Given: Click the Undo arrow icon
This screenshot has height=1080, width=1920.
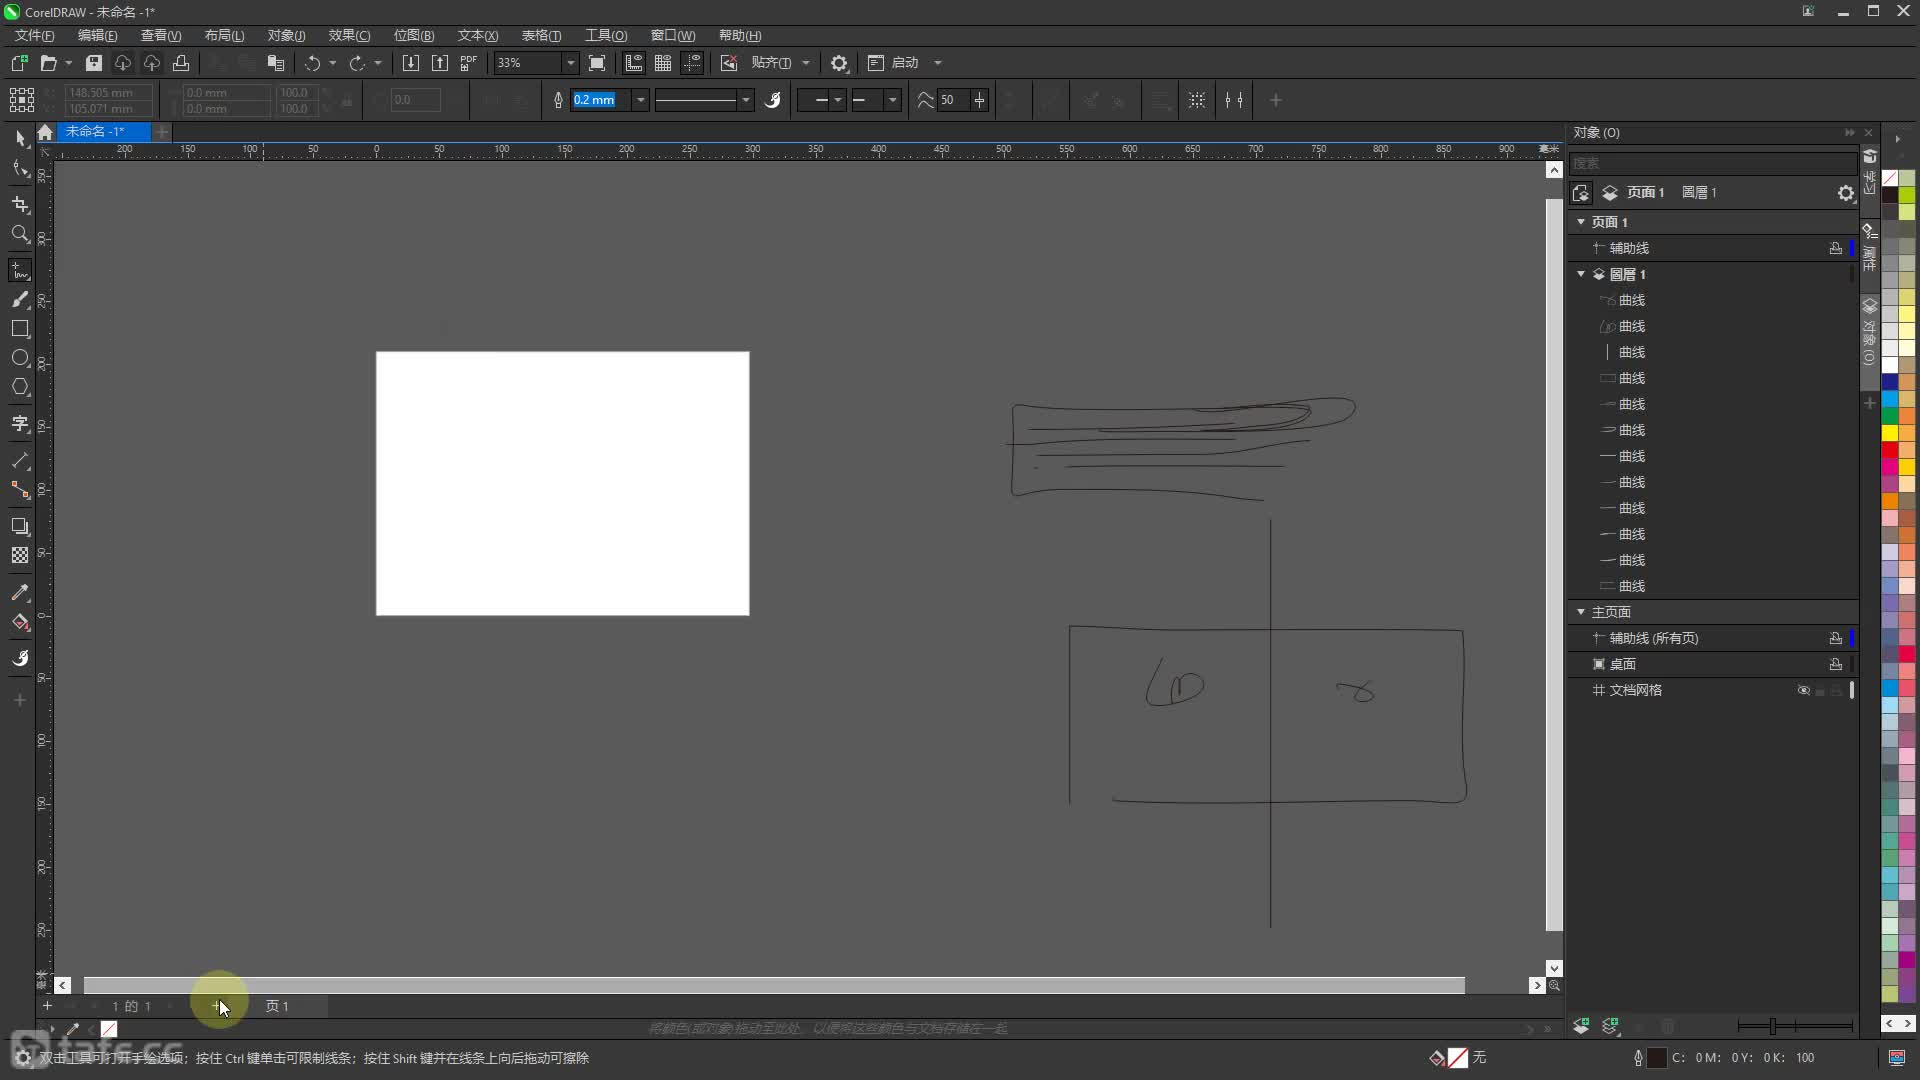Looking at the screenshot, I should pyautogui.click(x=313, y=63).
